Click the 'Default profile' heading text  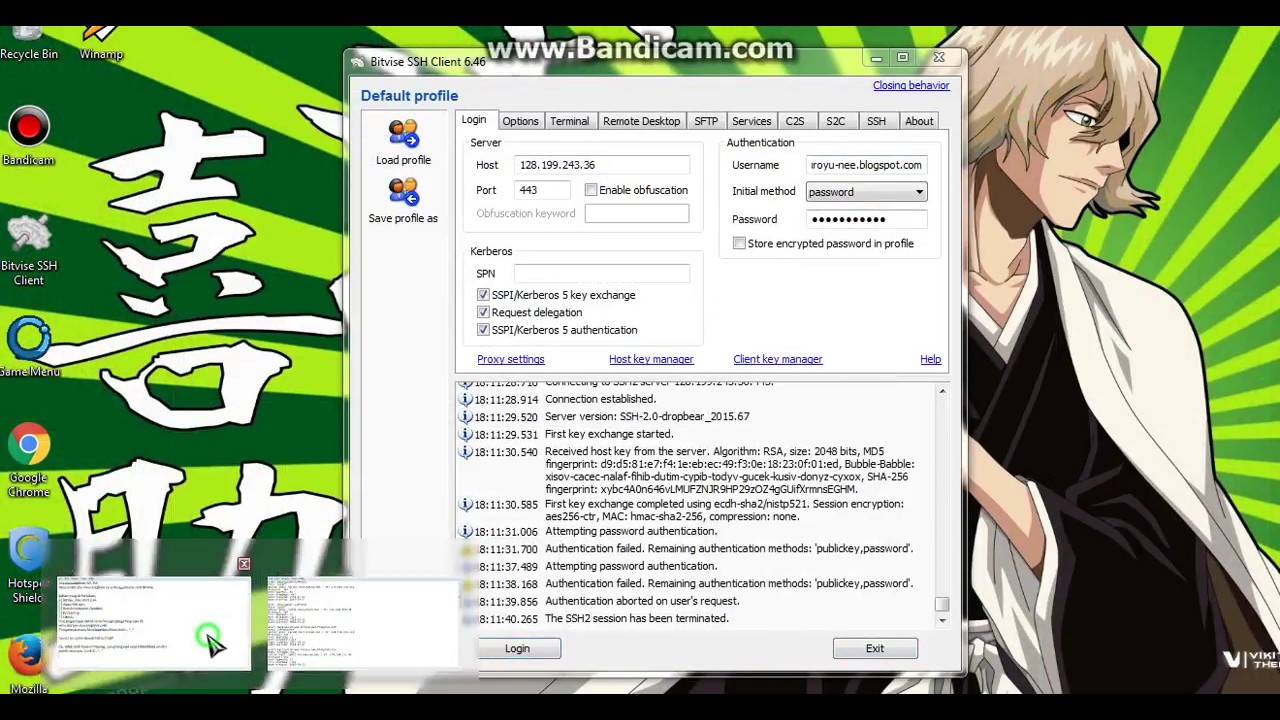coord(409,96)
